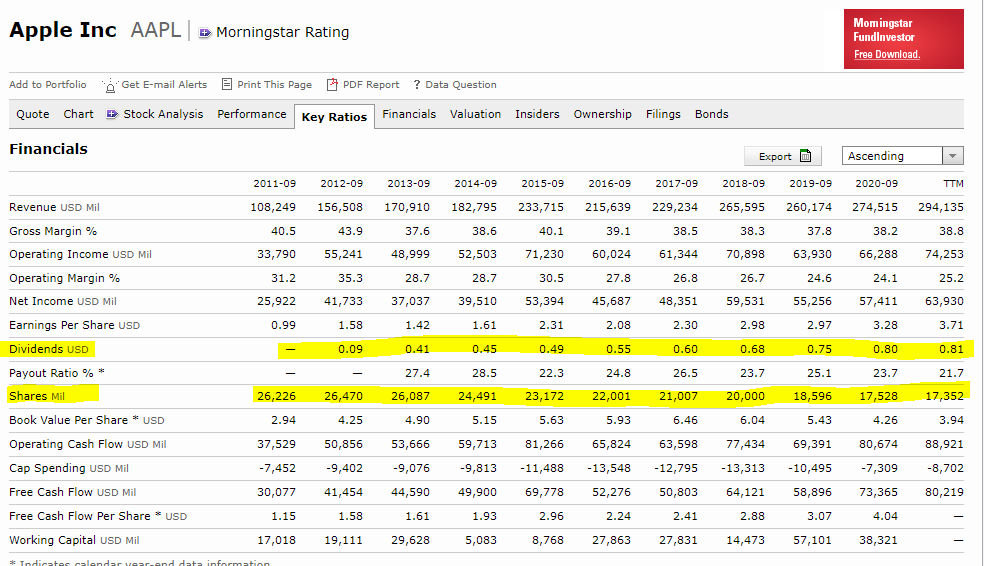This screenshot has height=566, width=984.
Task: Click TTM revenue value 294,135
Action: tap(941, 208)
